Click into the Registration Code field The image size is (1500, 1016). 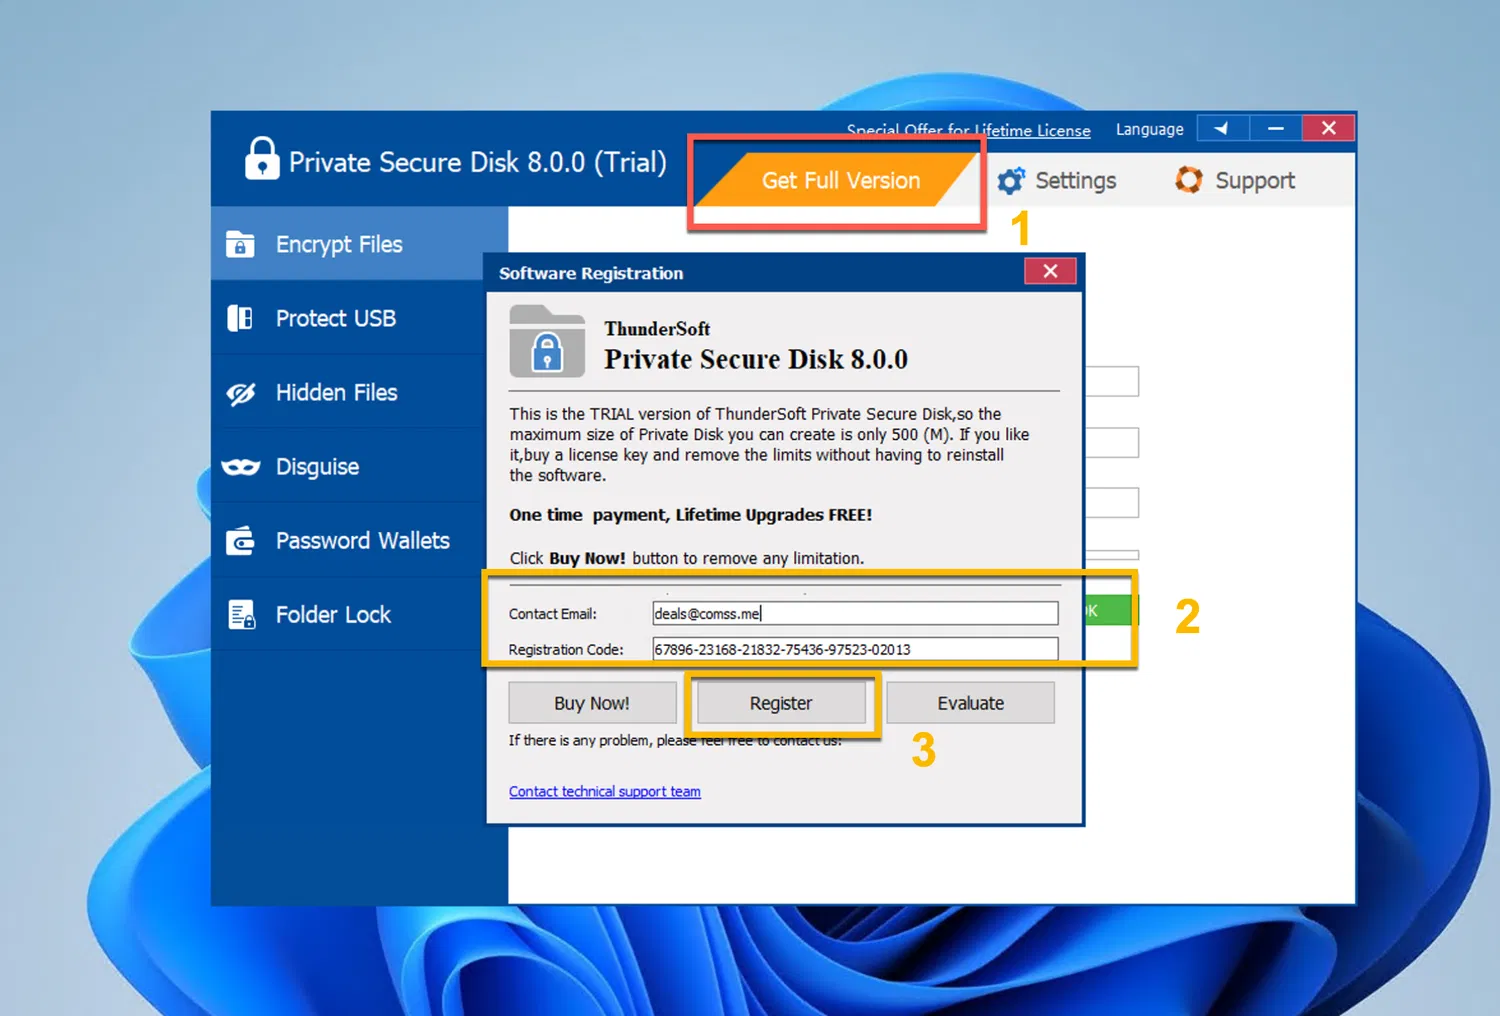click(855, 649)
